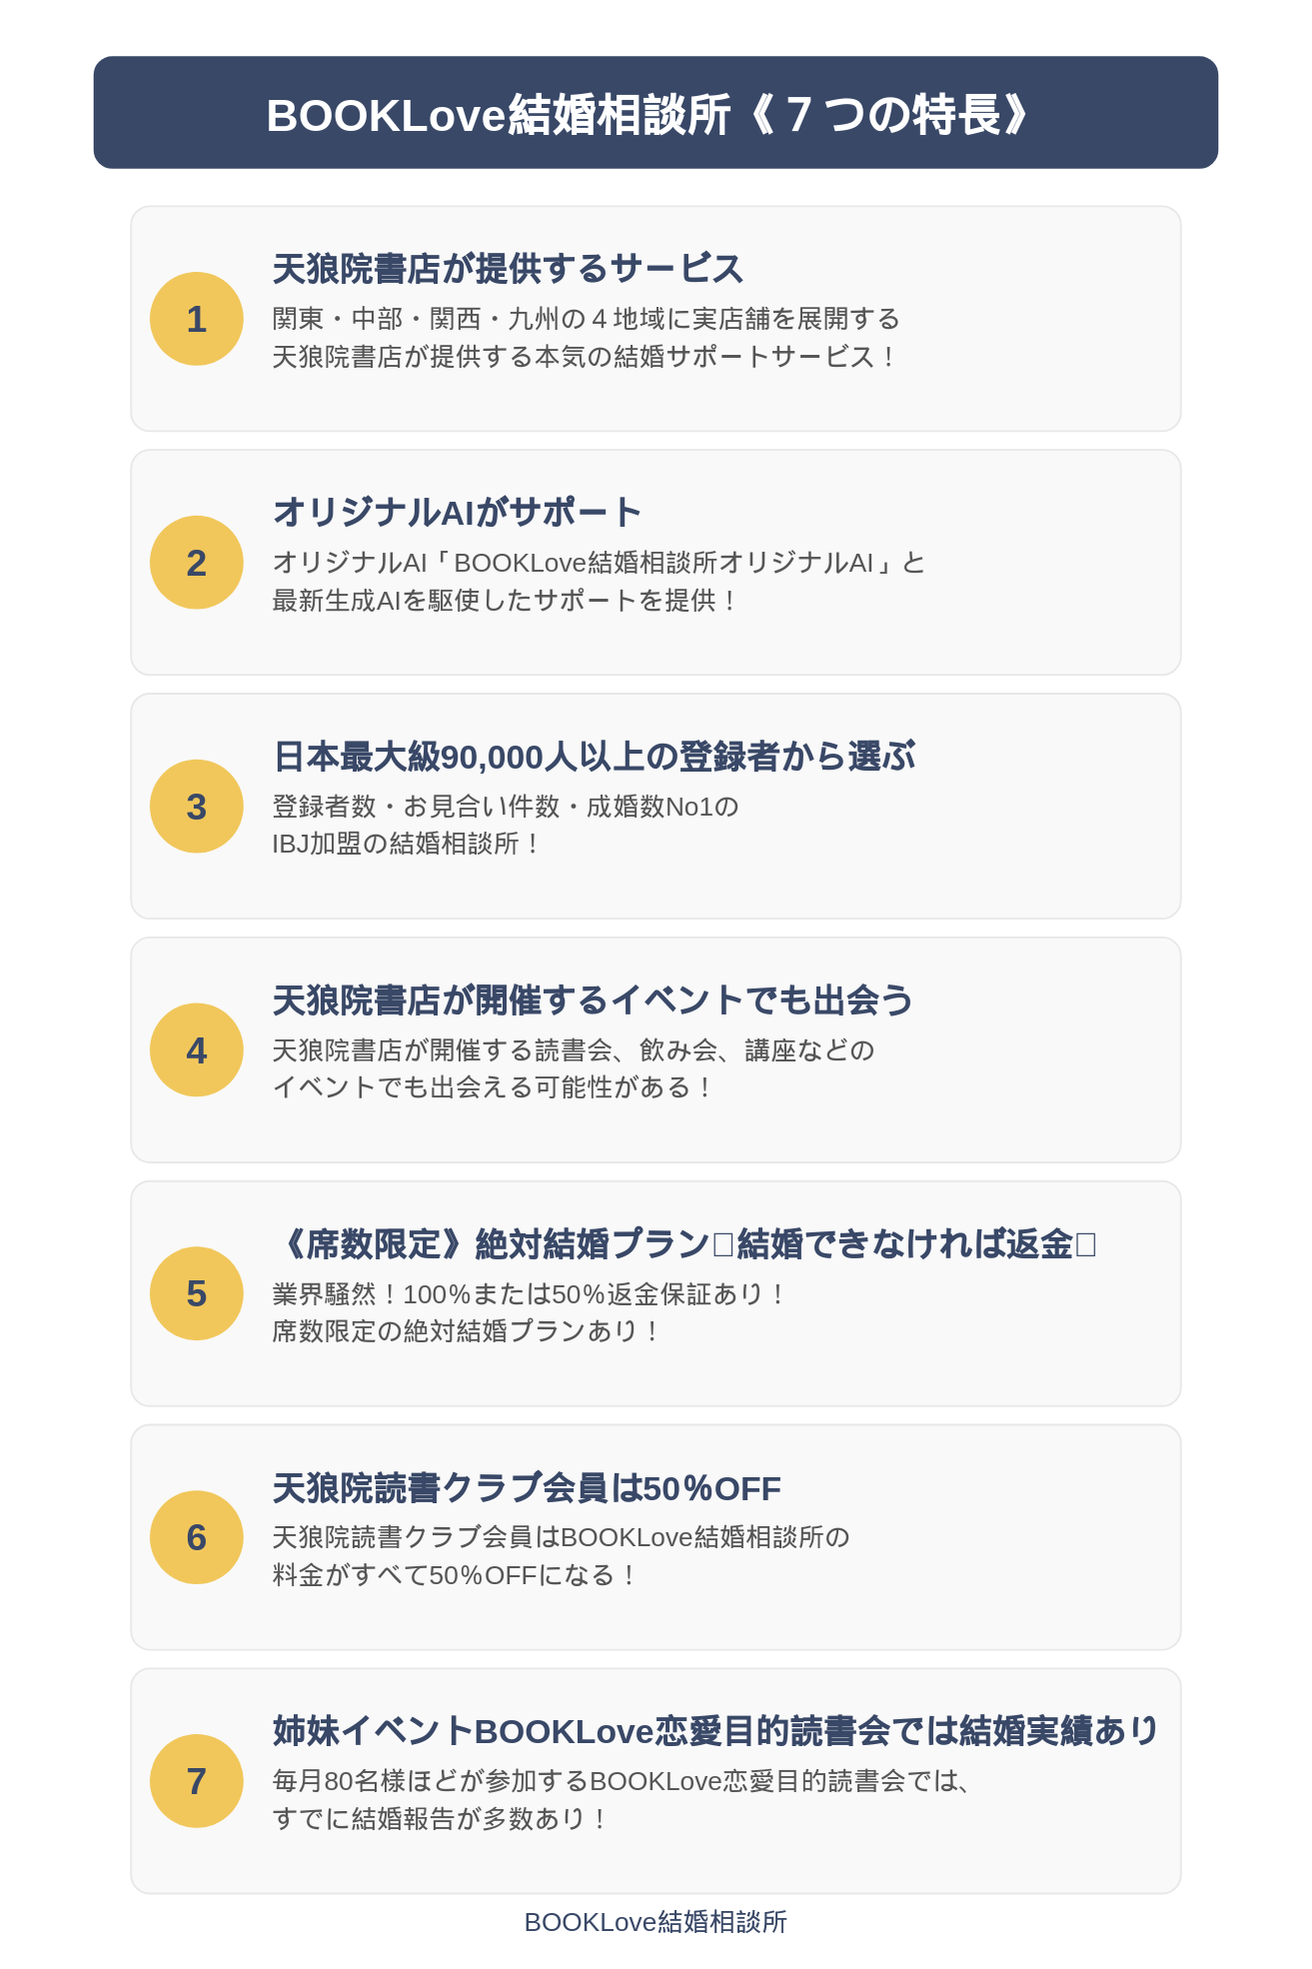Viewport: 1312px width, 1969px height.
Task: Click the yellow number 5 circle
Action: [196, 1294]
